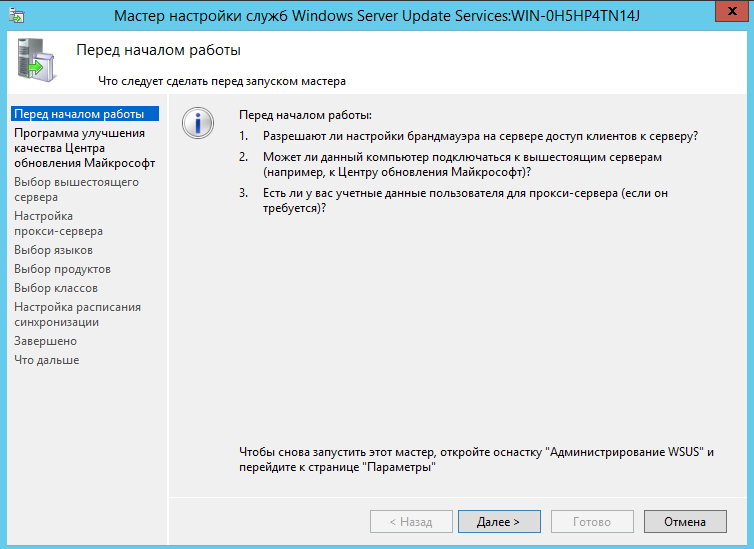The height and width of the screenshot is (549, 754).
Task: Select the 'Перед началом работы' step
Action: [85, 114]
